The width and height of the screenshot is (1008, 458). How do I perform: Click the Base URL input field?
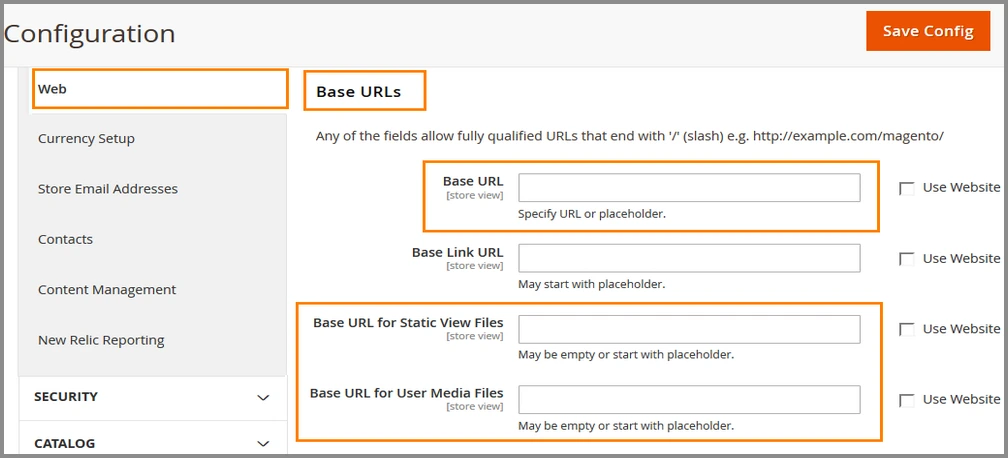pos(689,188)
